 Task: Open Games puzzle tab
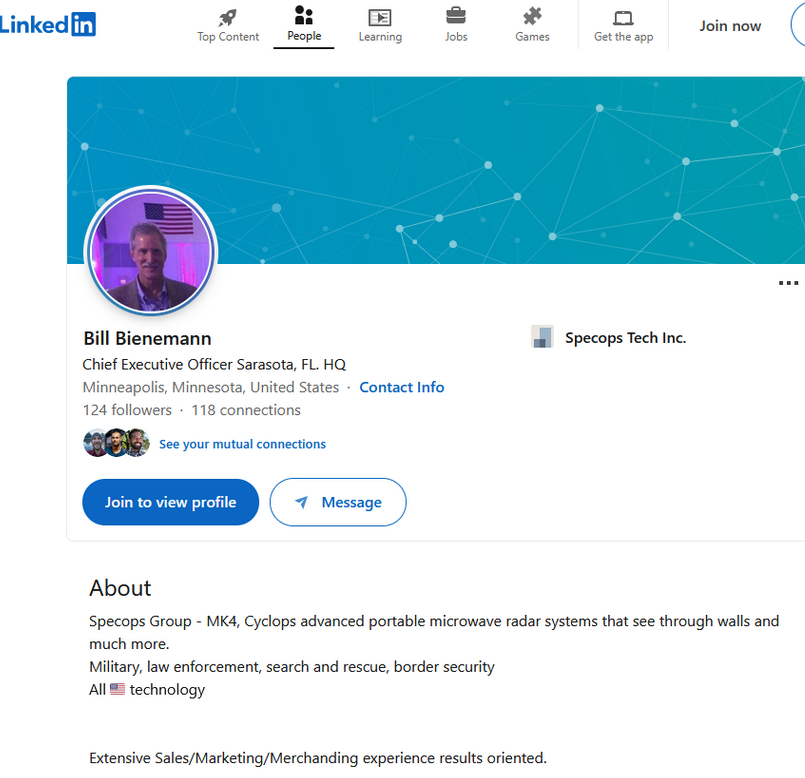(x=532, y=25)
